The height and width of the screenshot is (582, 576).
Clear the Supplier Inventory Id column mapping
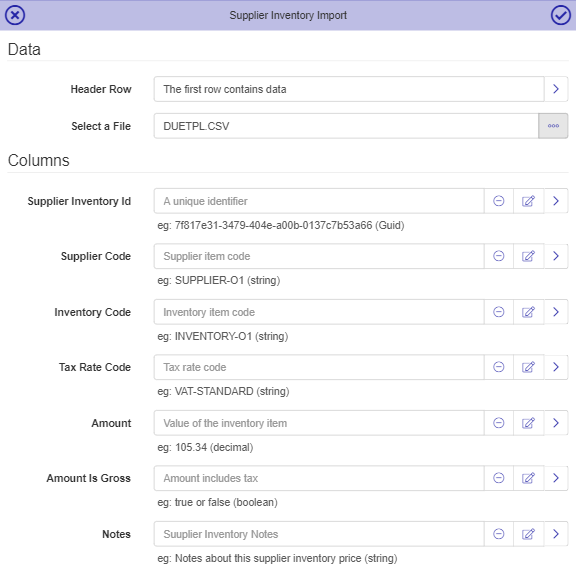[499, 201]
